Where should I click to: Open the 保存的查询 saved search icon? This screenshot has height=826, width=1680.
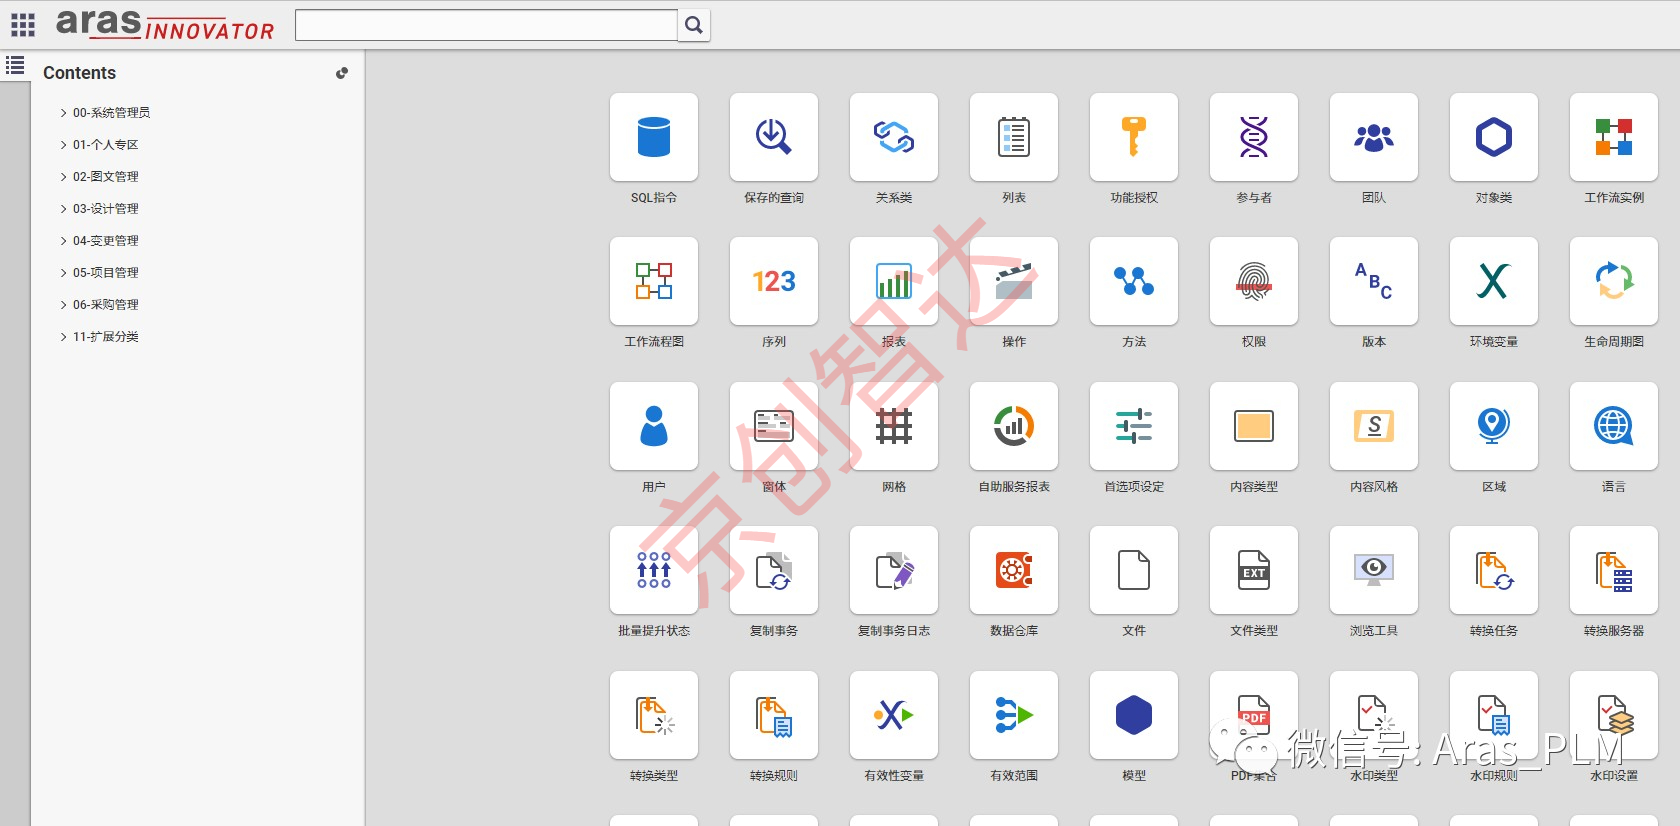[774, 138]
